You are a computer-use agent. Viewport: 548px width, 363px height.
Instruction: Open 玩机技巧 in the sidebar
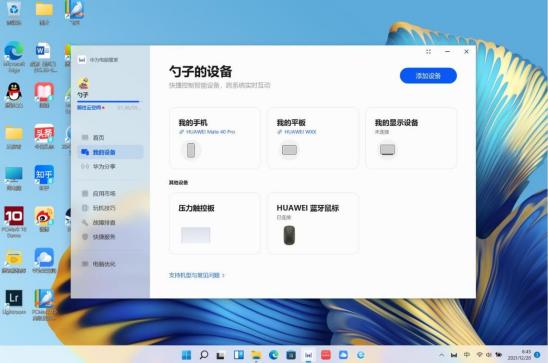point(110,208)
